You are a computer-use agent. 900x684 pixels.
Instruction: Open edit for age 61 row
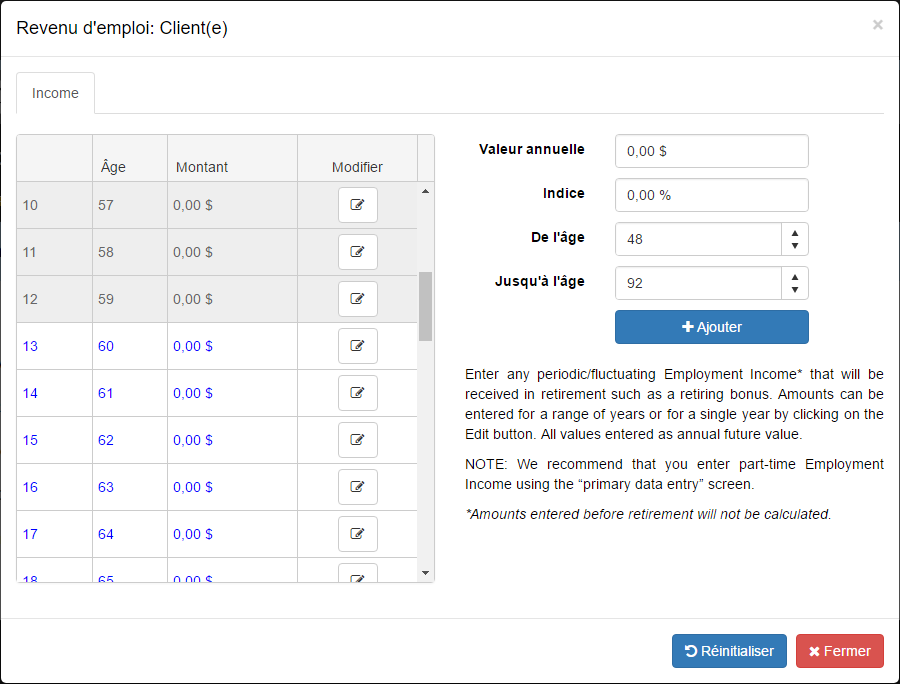357,393
